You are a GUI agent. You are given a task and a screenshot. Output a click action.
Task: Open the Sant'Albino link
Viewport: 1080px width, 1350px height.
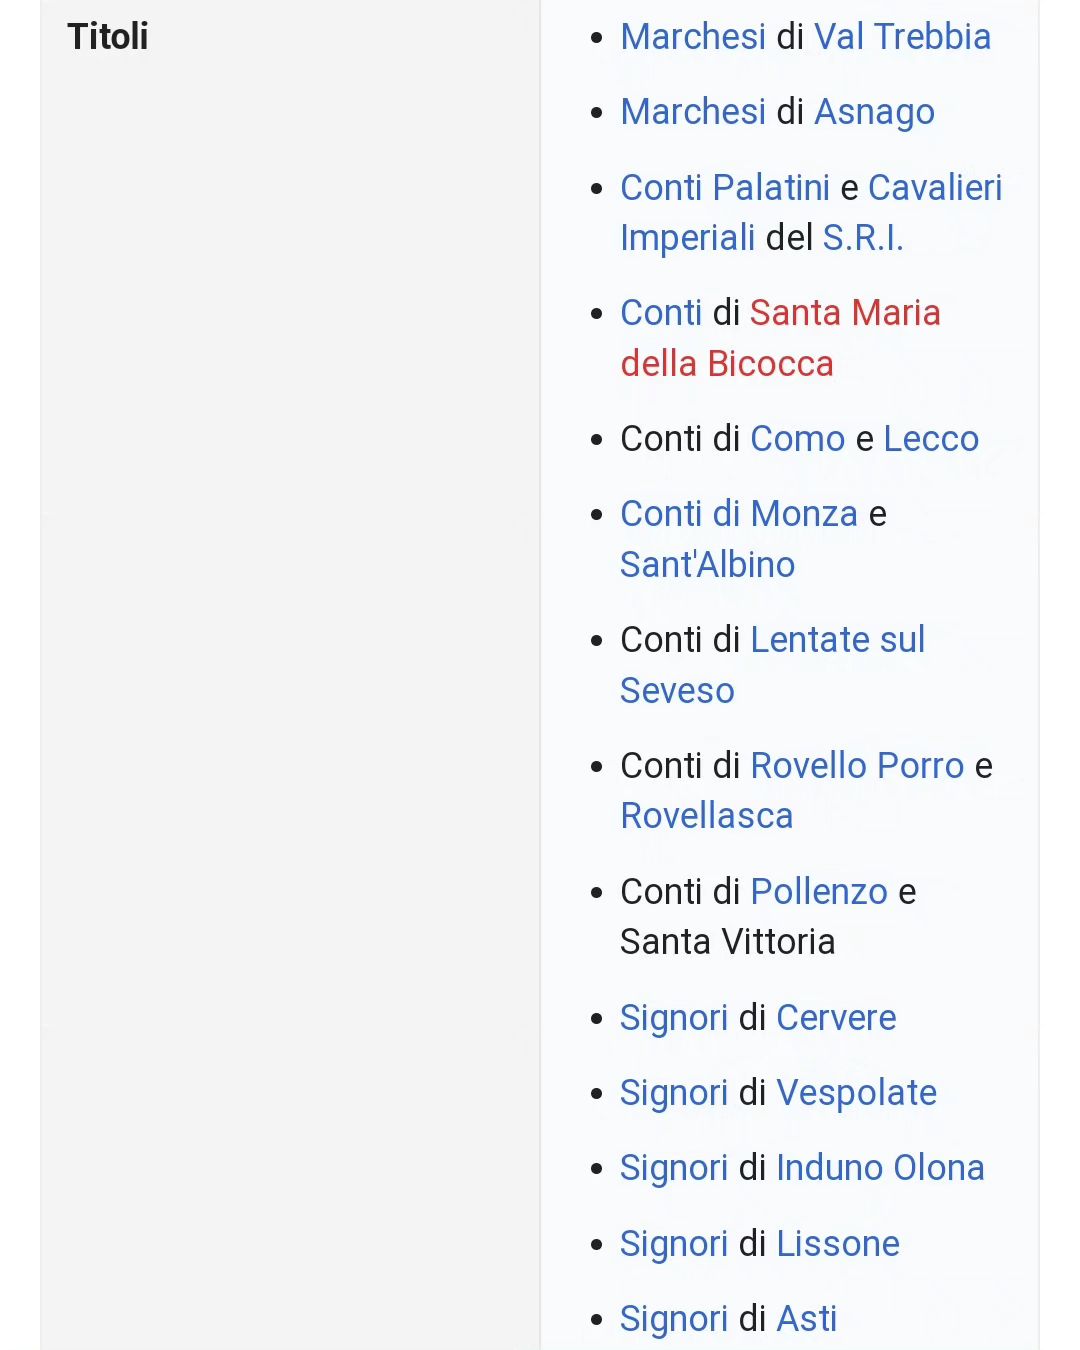pyautogui.click(x=708, y=565)
